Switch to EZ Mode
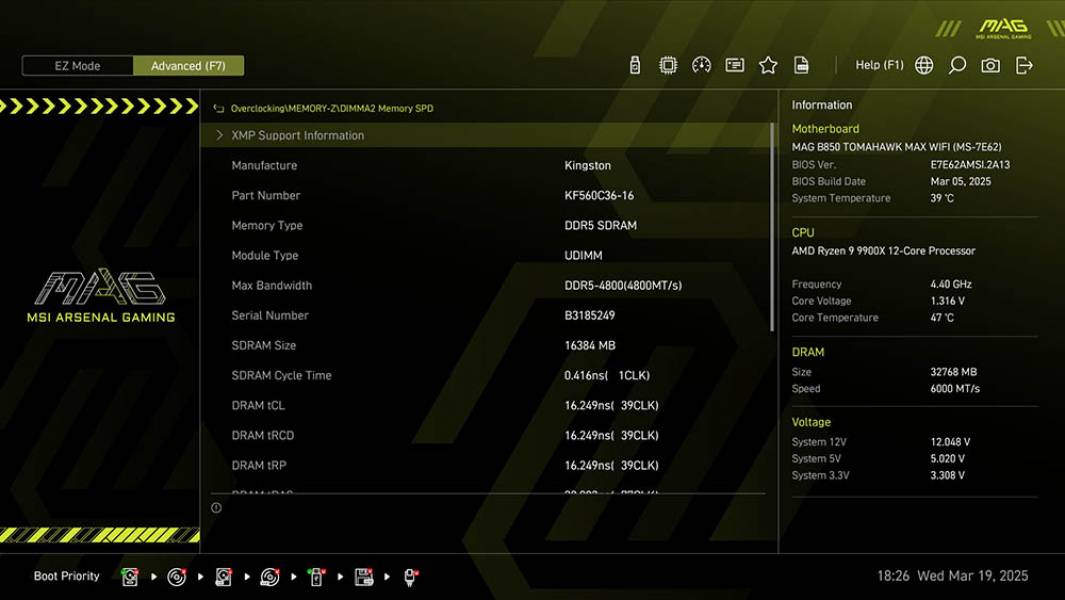 (77, 66)
